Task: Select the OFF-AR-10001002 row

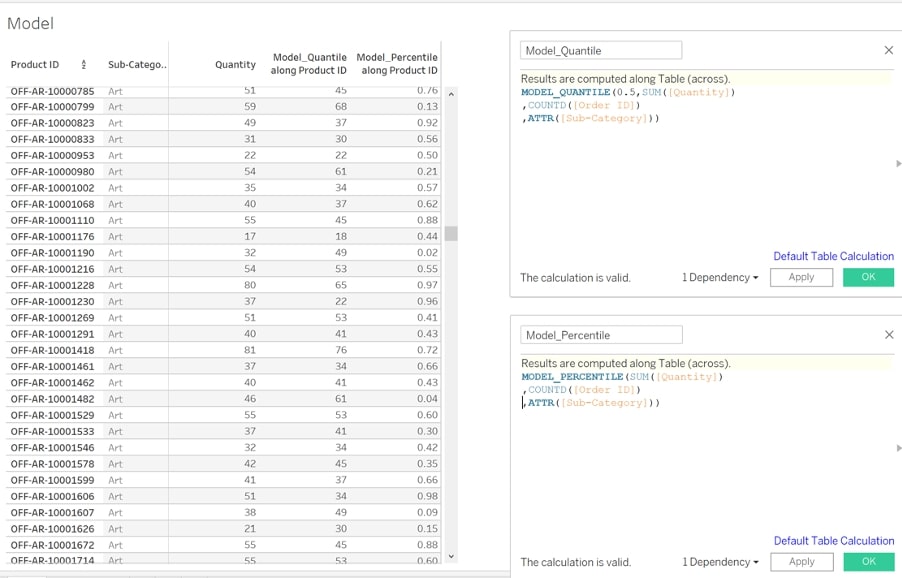Action: 223,187
